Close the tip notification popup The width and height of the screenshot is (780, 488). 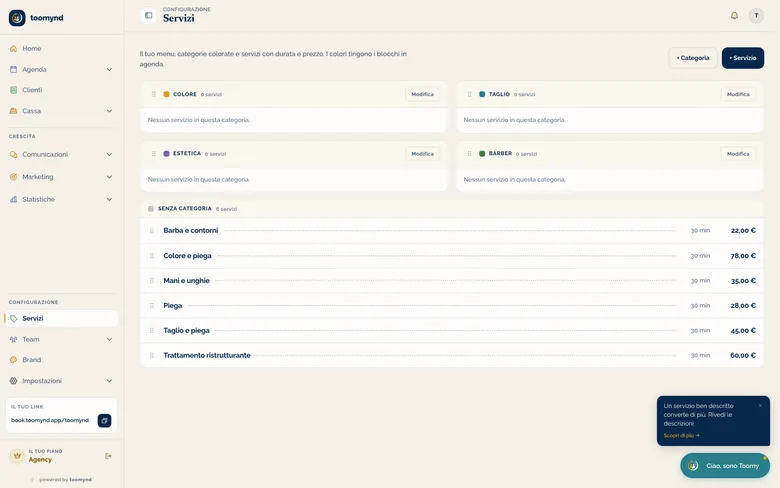[760, 405]
